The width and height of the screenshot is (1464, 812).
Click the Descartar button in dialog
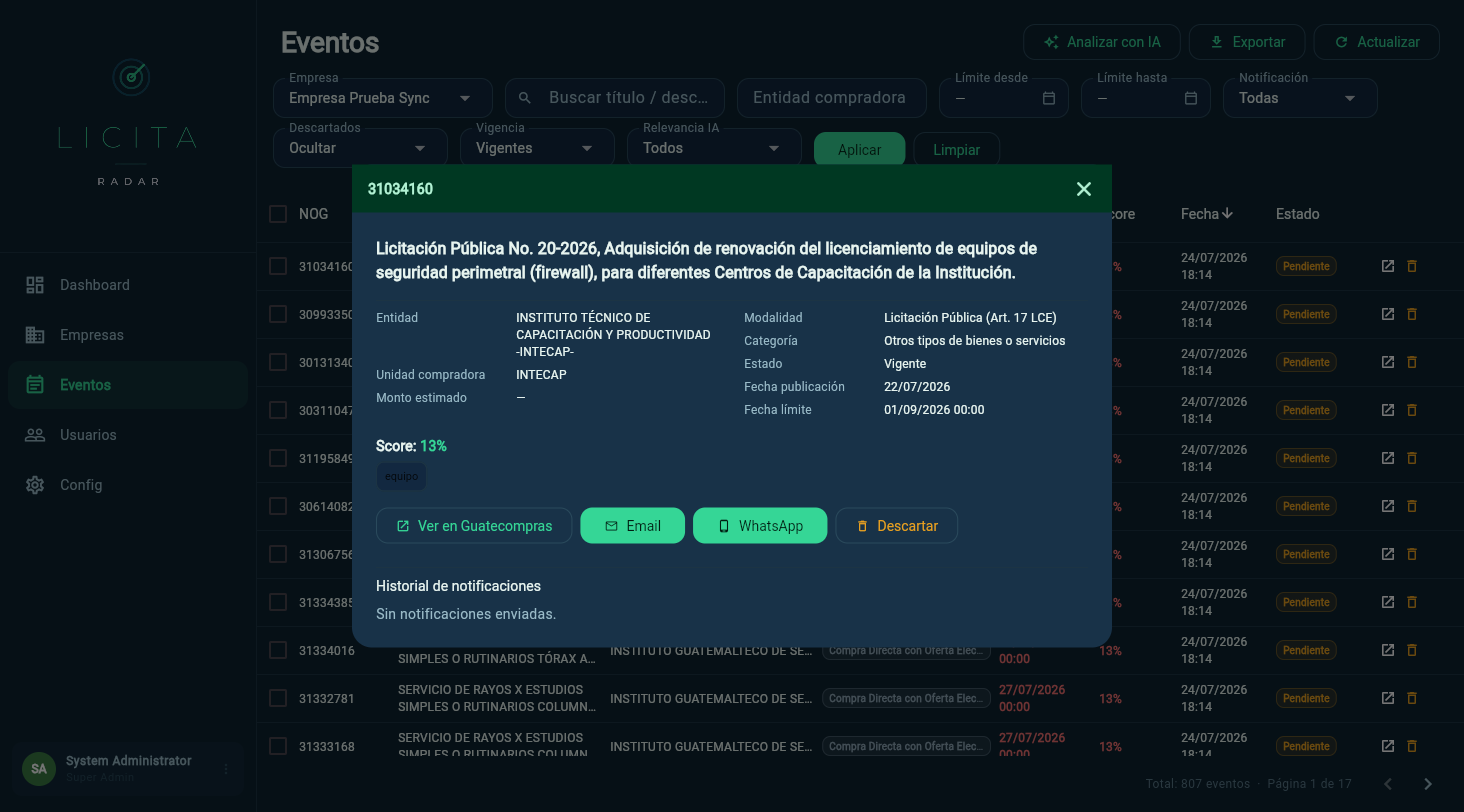click(897, 526)
